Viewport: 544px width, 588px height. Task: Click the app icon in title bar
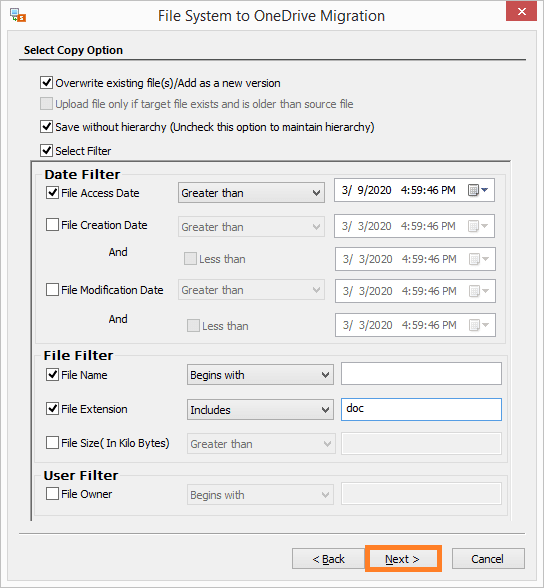(x=18, y=15)
